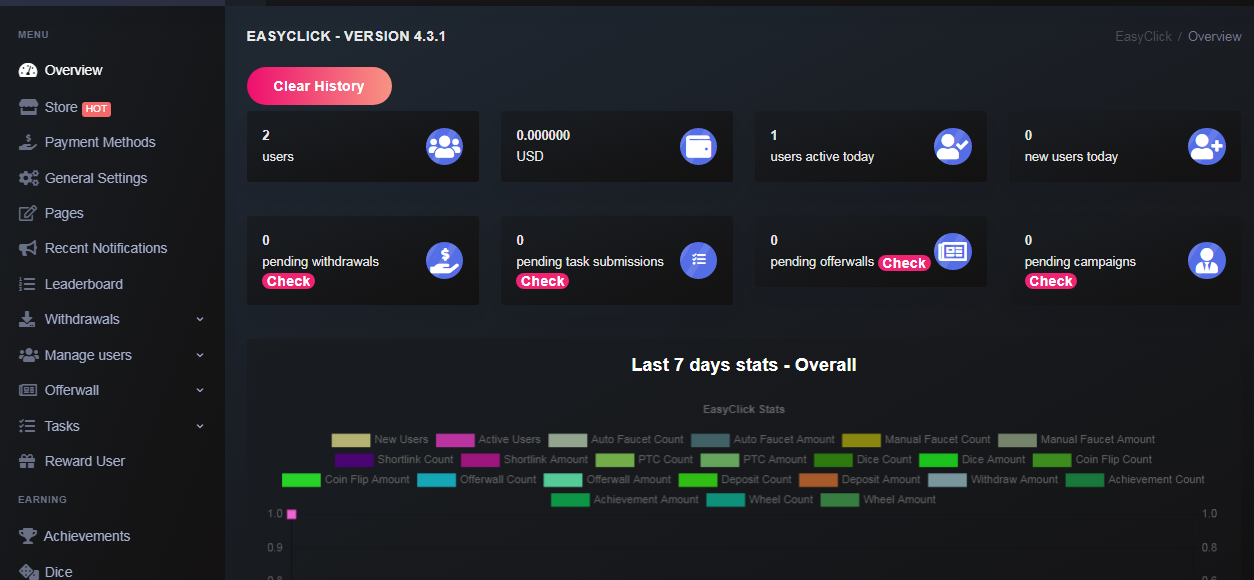Screen dimensions: 1254x580
Task: Click the Tasks checklist icon in sidebar
Action: point(28,426)
